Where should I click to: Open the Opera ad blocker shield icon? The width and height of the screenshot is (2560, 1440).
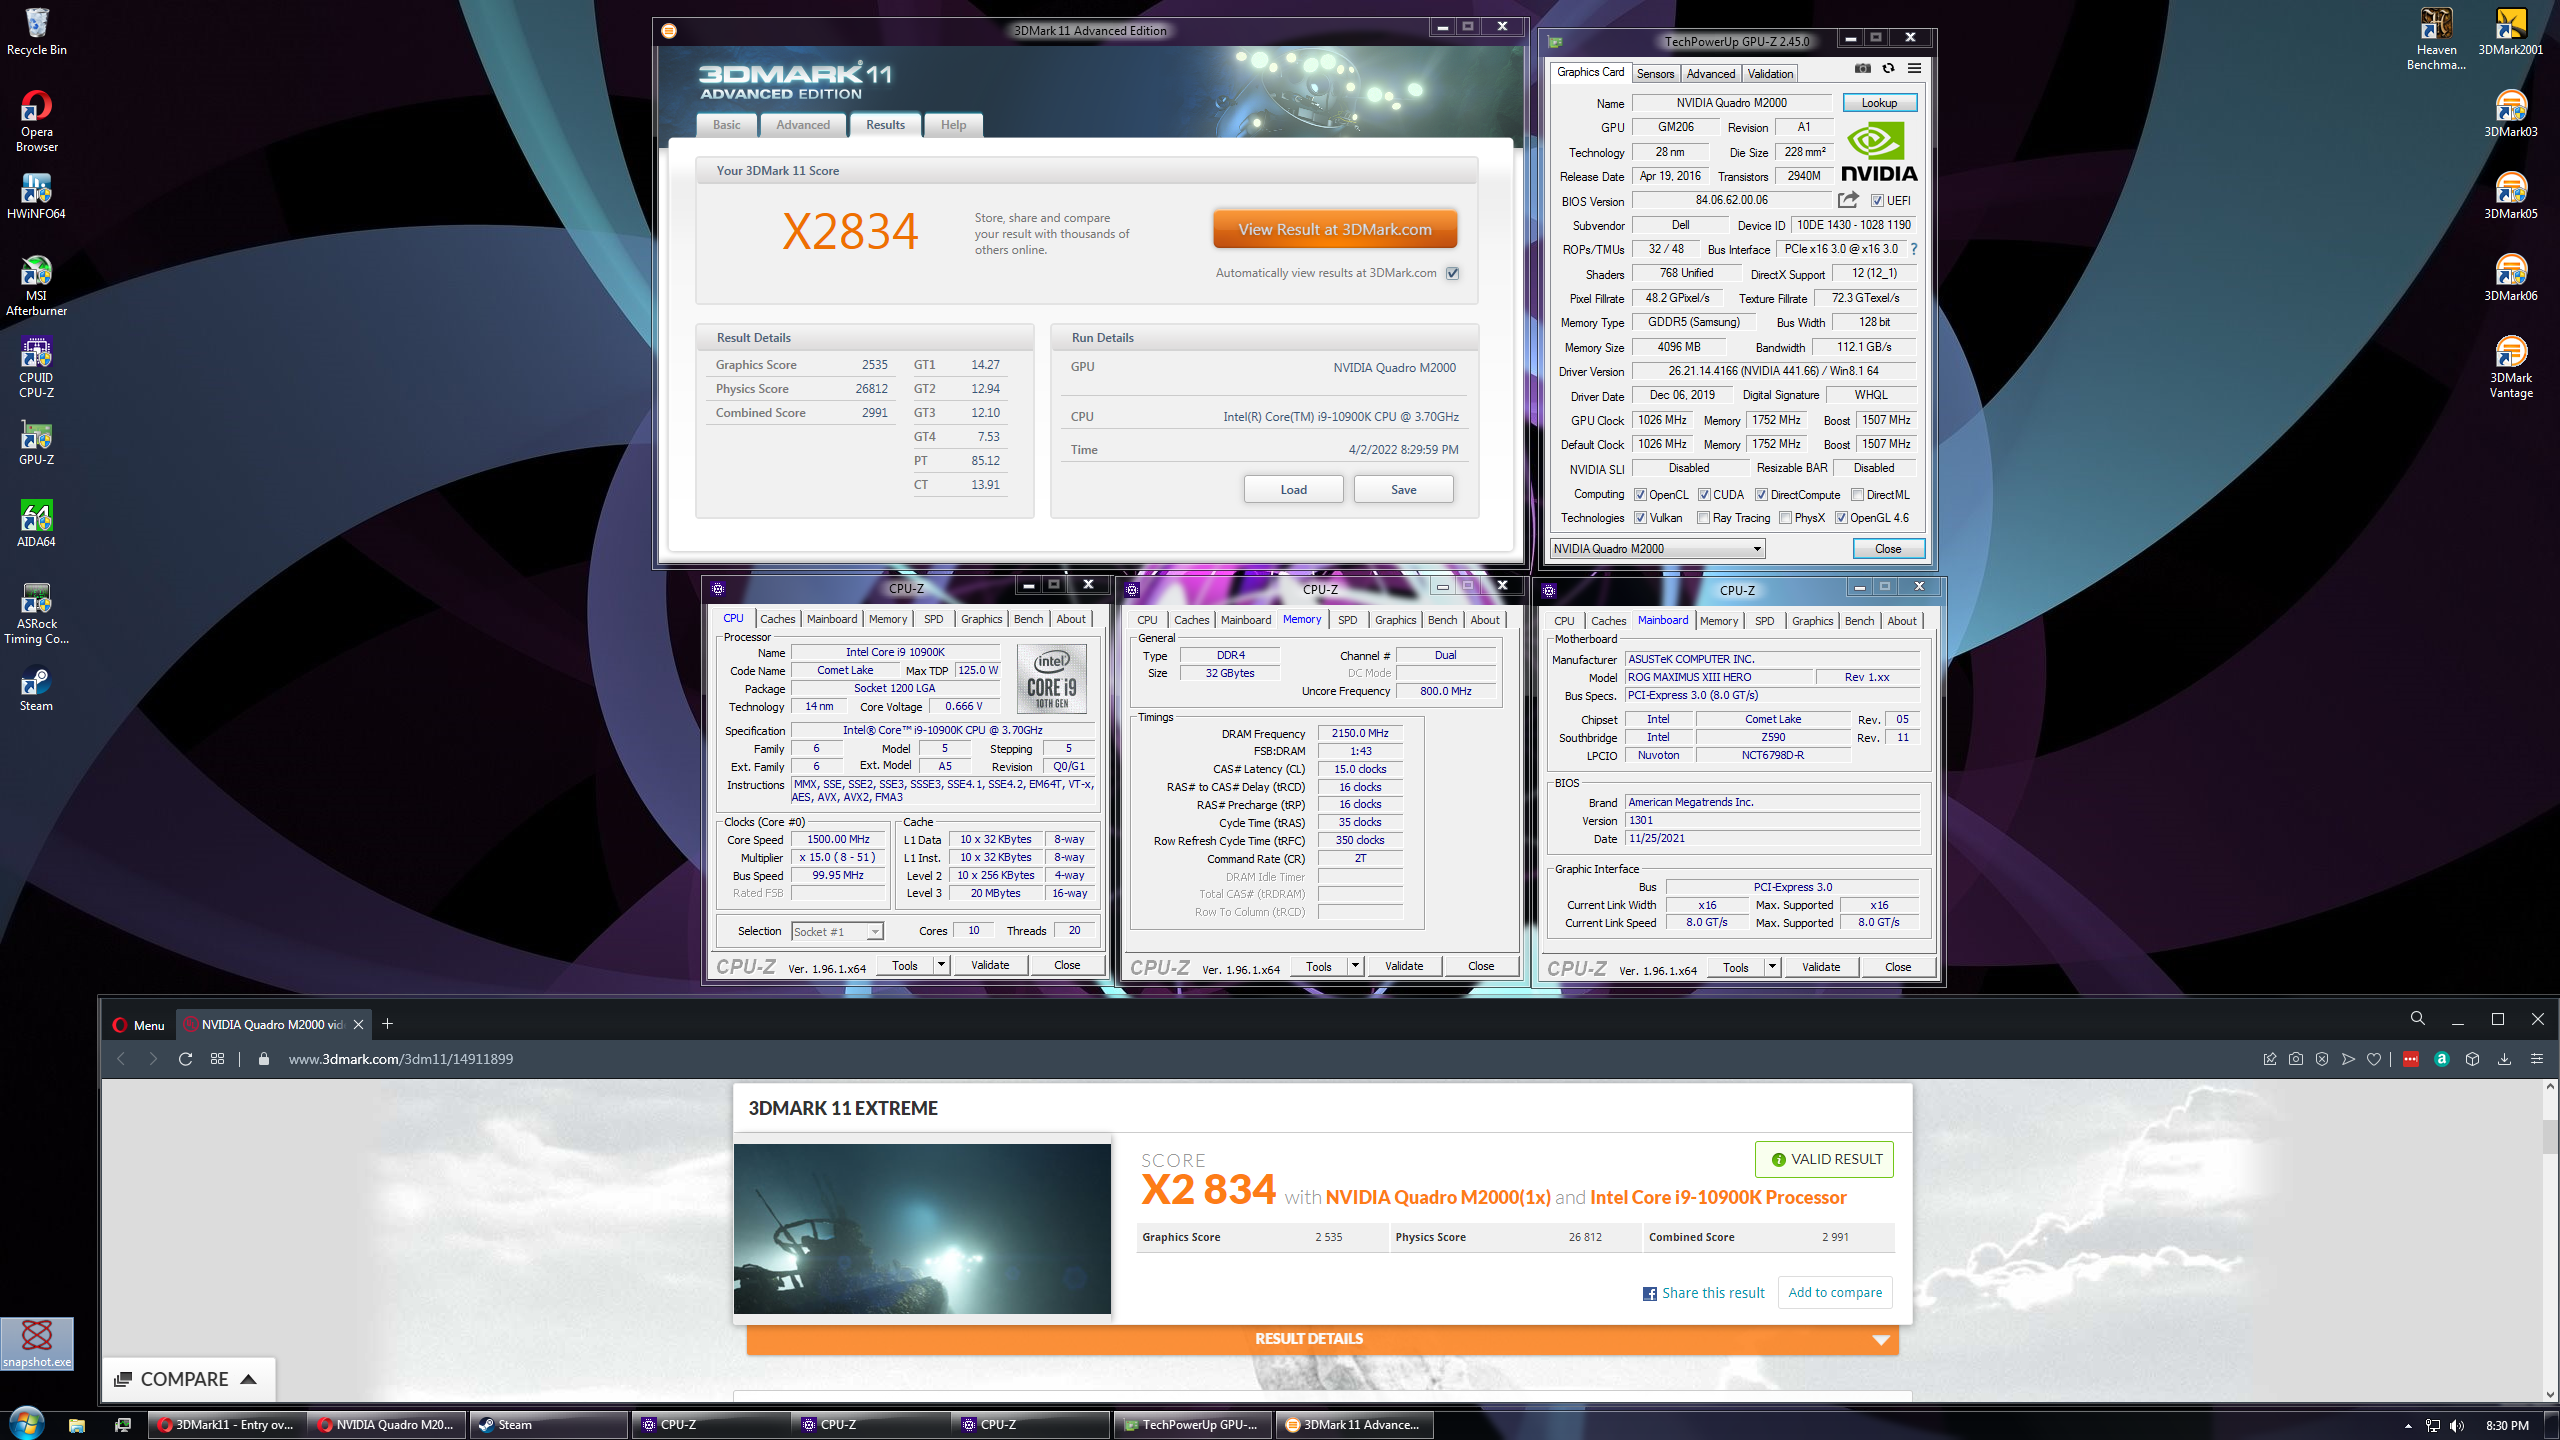point(2322,1059)
